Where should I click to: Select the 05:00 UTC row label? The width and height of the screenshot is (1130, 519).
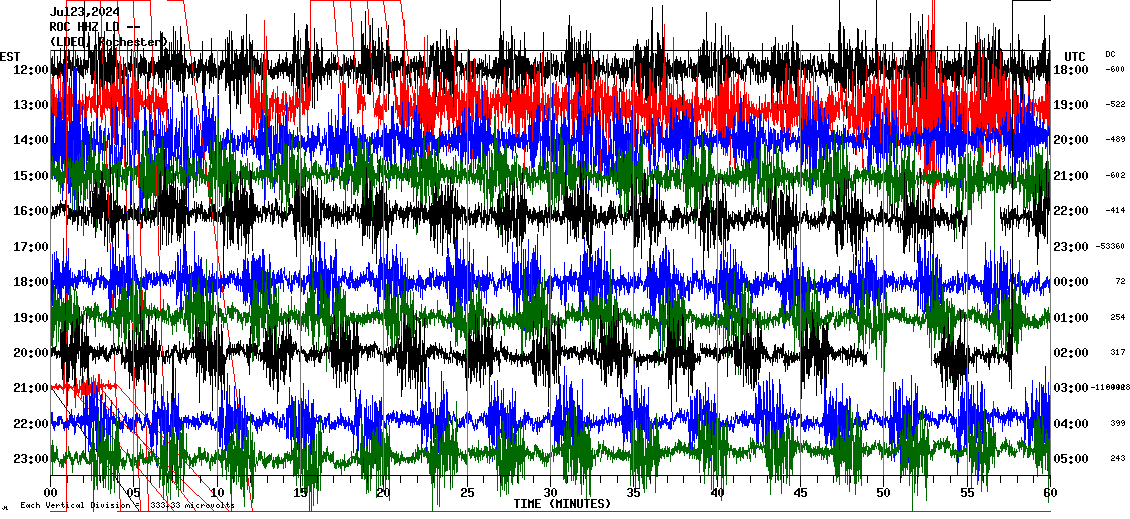coord(1071,459)
